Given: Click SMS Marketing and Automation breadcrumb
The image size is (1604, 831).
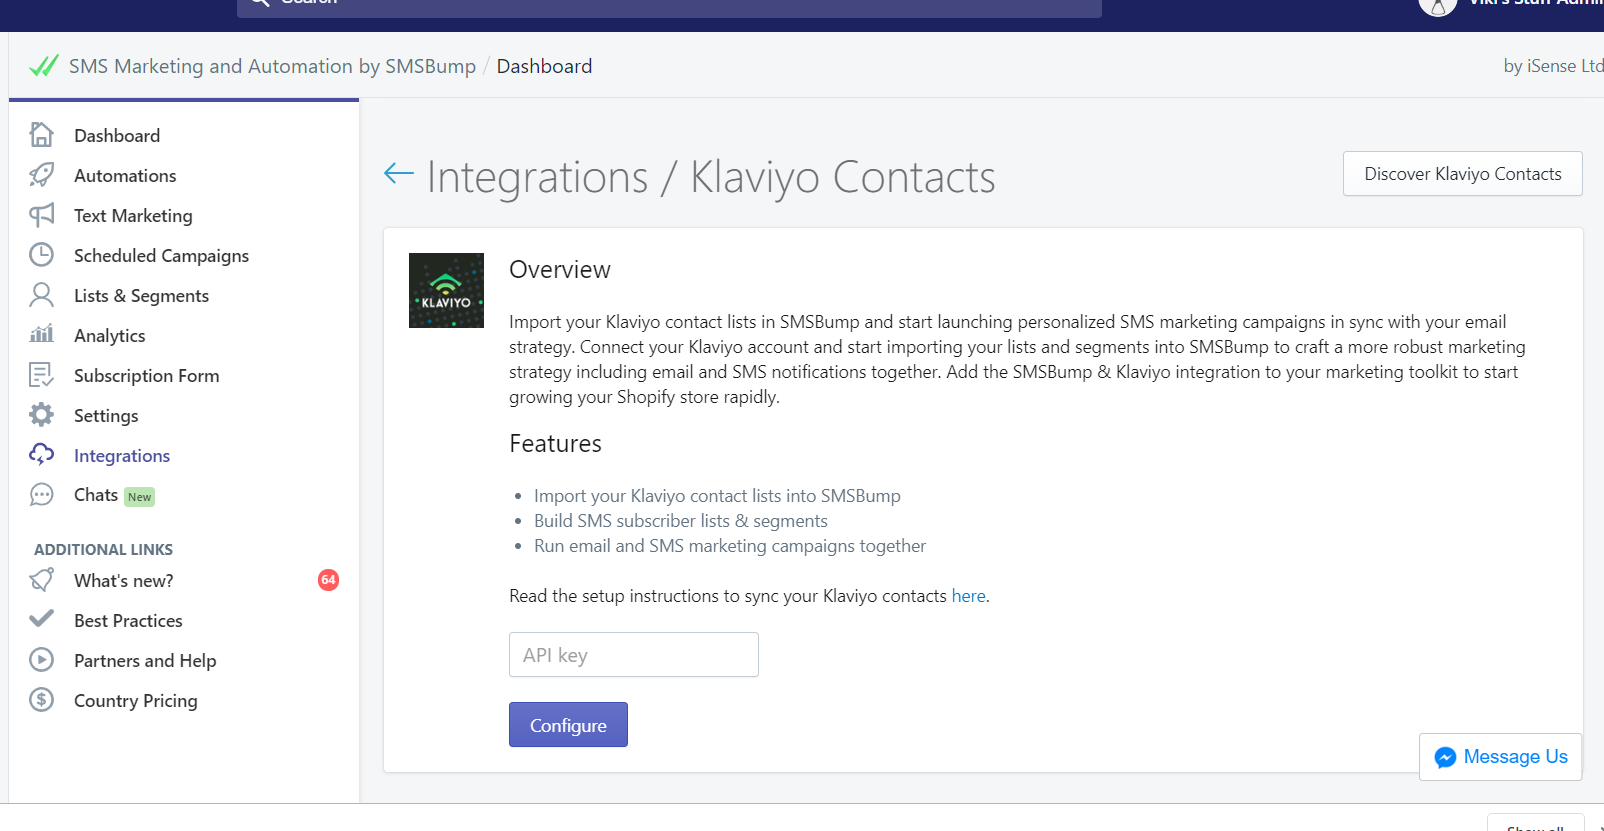Looking at the screenshot, I should [x=272, y=66].
